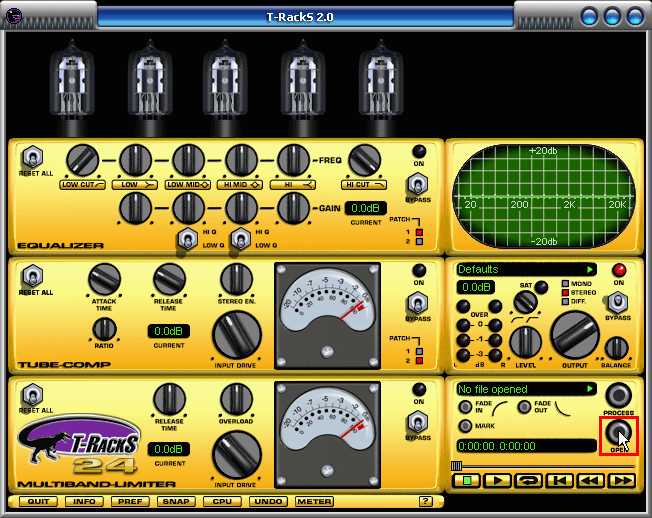The height and width of the screenshot is (518, 652).
Task: Click the Tube-Comp Input Drive knob
Action: click(x=237, y=335)
